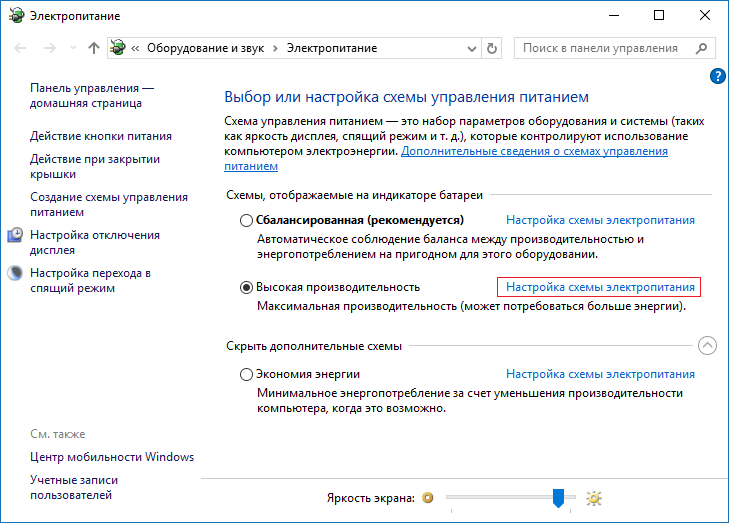
Task: Open Настройка отключения дисплея link
Action: click(x=95, y=242)
